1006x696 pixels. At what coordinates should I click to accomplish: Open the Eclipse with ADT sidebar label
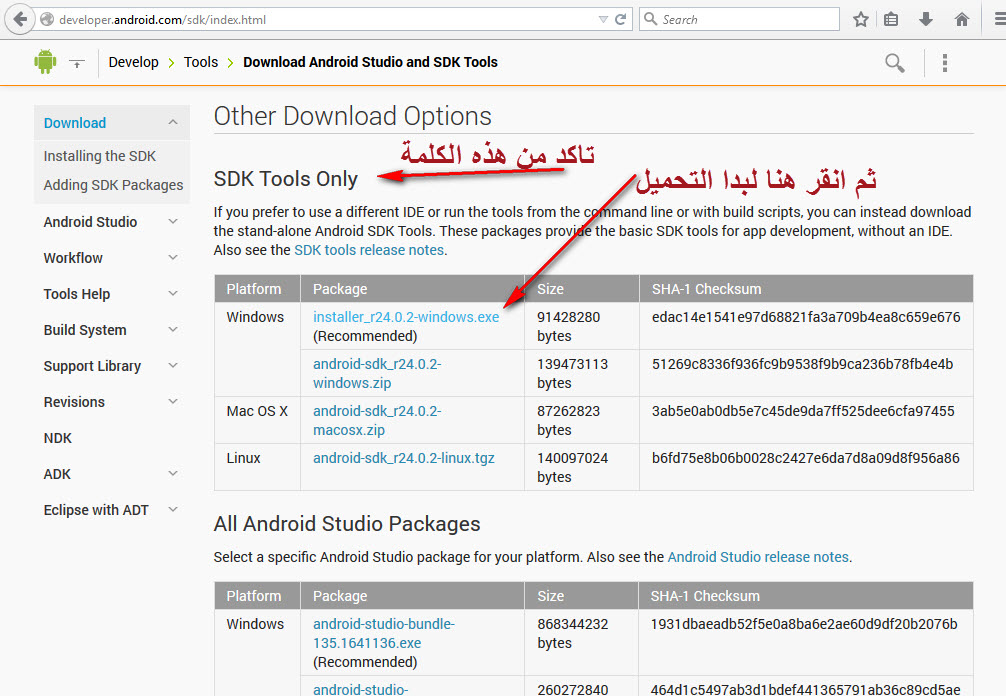point(96,510)
